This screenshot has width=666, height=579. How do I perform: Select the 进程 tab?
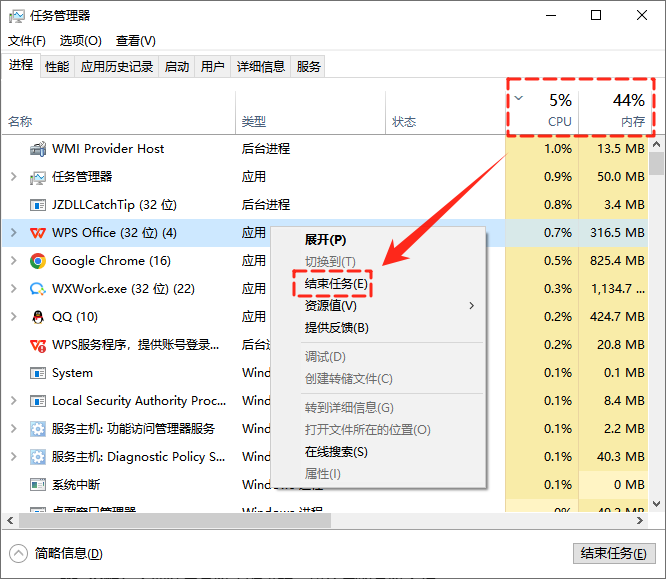(21, 65)
